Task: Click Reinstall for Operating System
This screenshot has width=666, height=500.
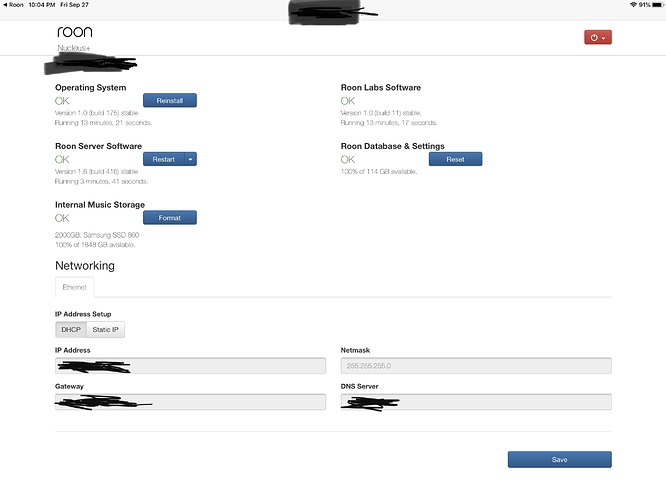Action: coord(169,101)
